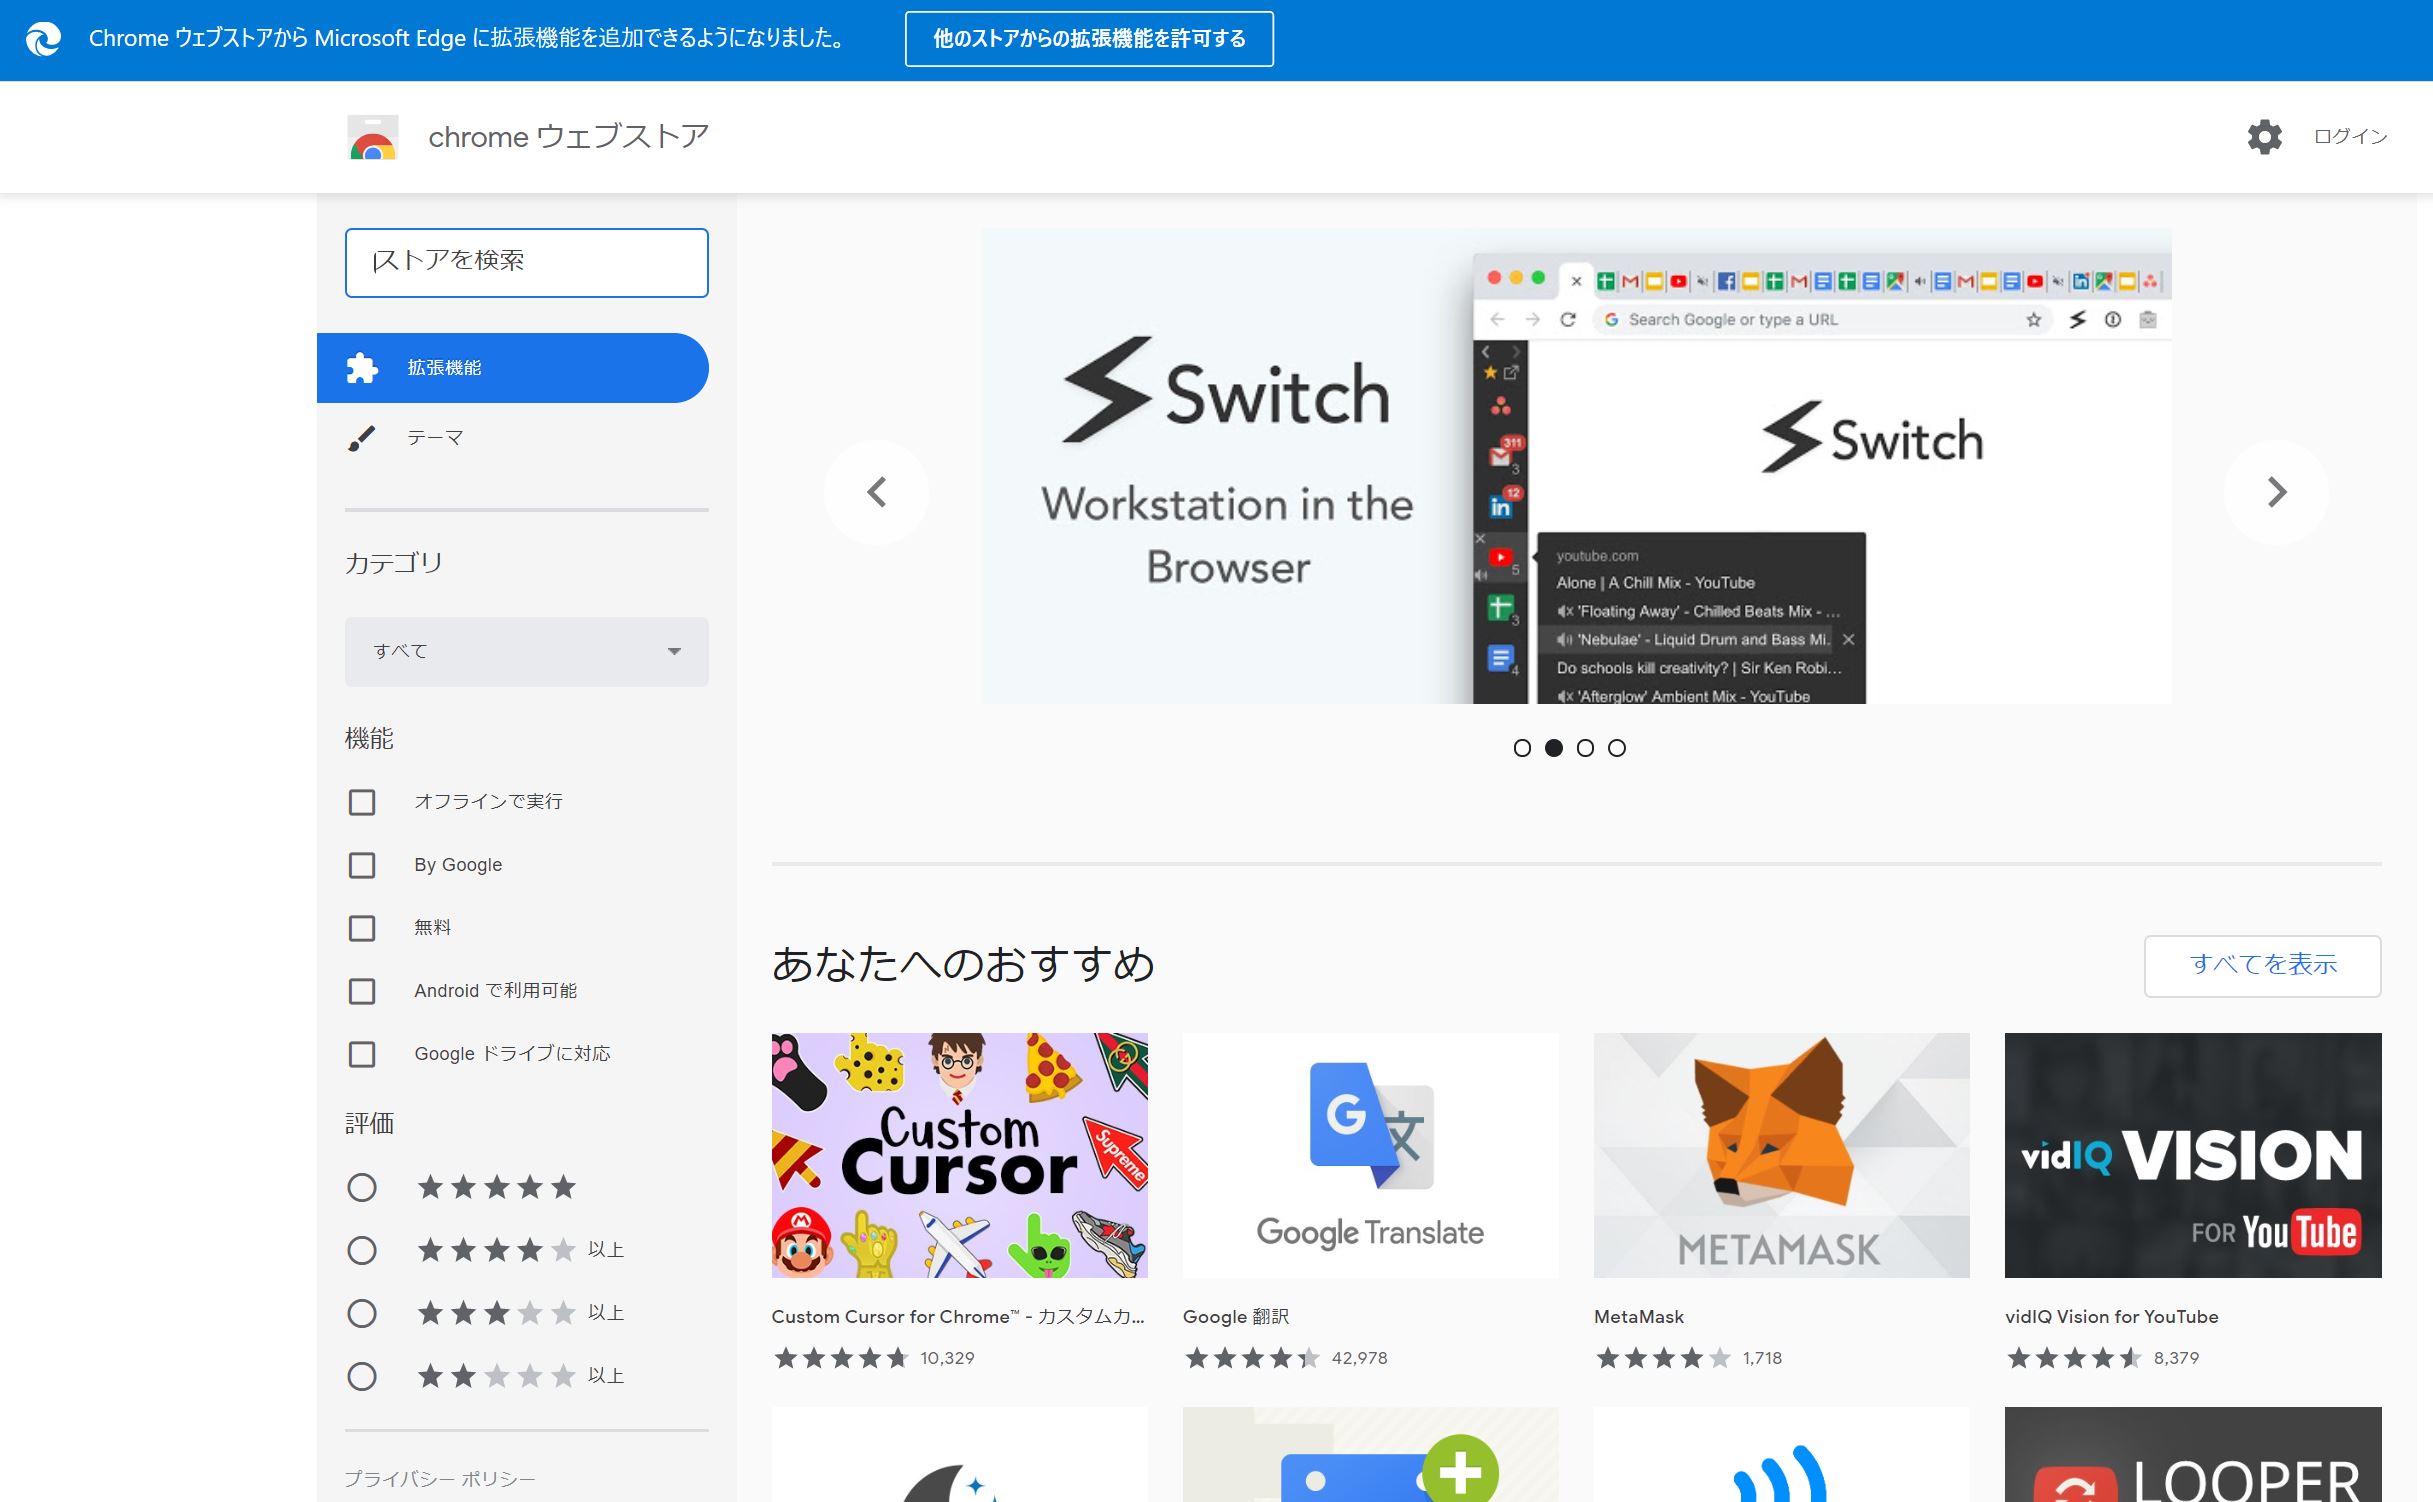Enable Google ドライブに対応 checkbox
The height and width of the screenshot is (1502, 2433).
tap(362, 1054)
